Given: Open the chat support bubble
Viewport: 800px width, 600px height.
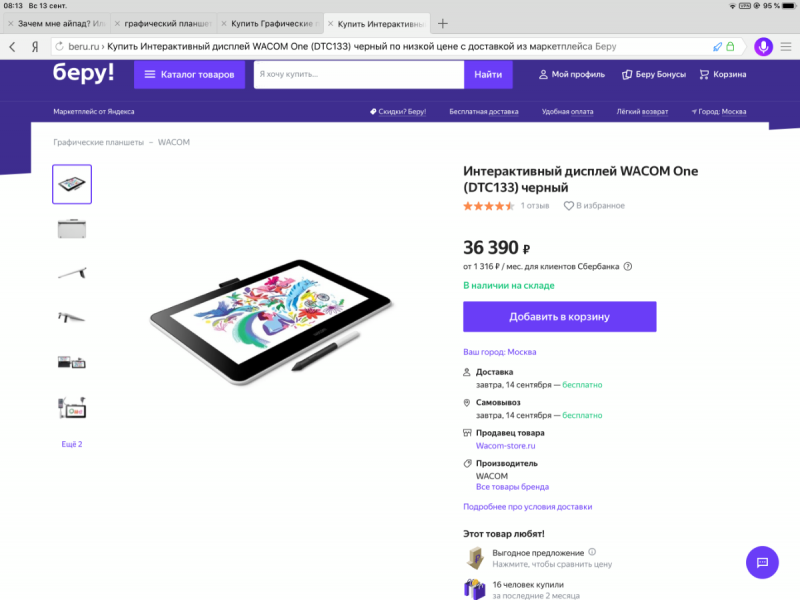Looking at the screenshot, I should pos(762,561).
